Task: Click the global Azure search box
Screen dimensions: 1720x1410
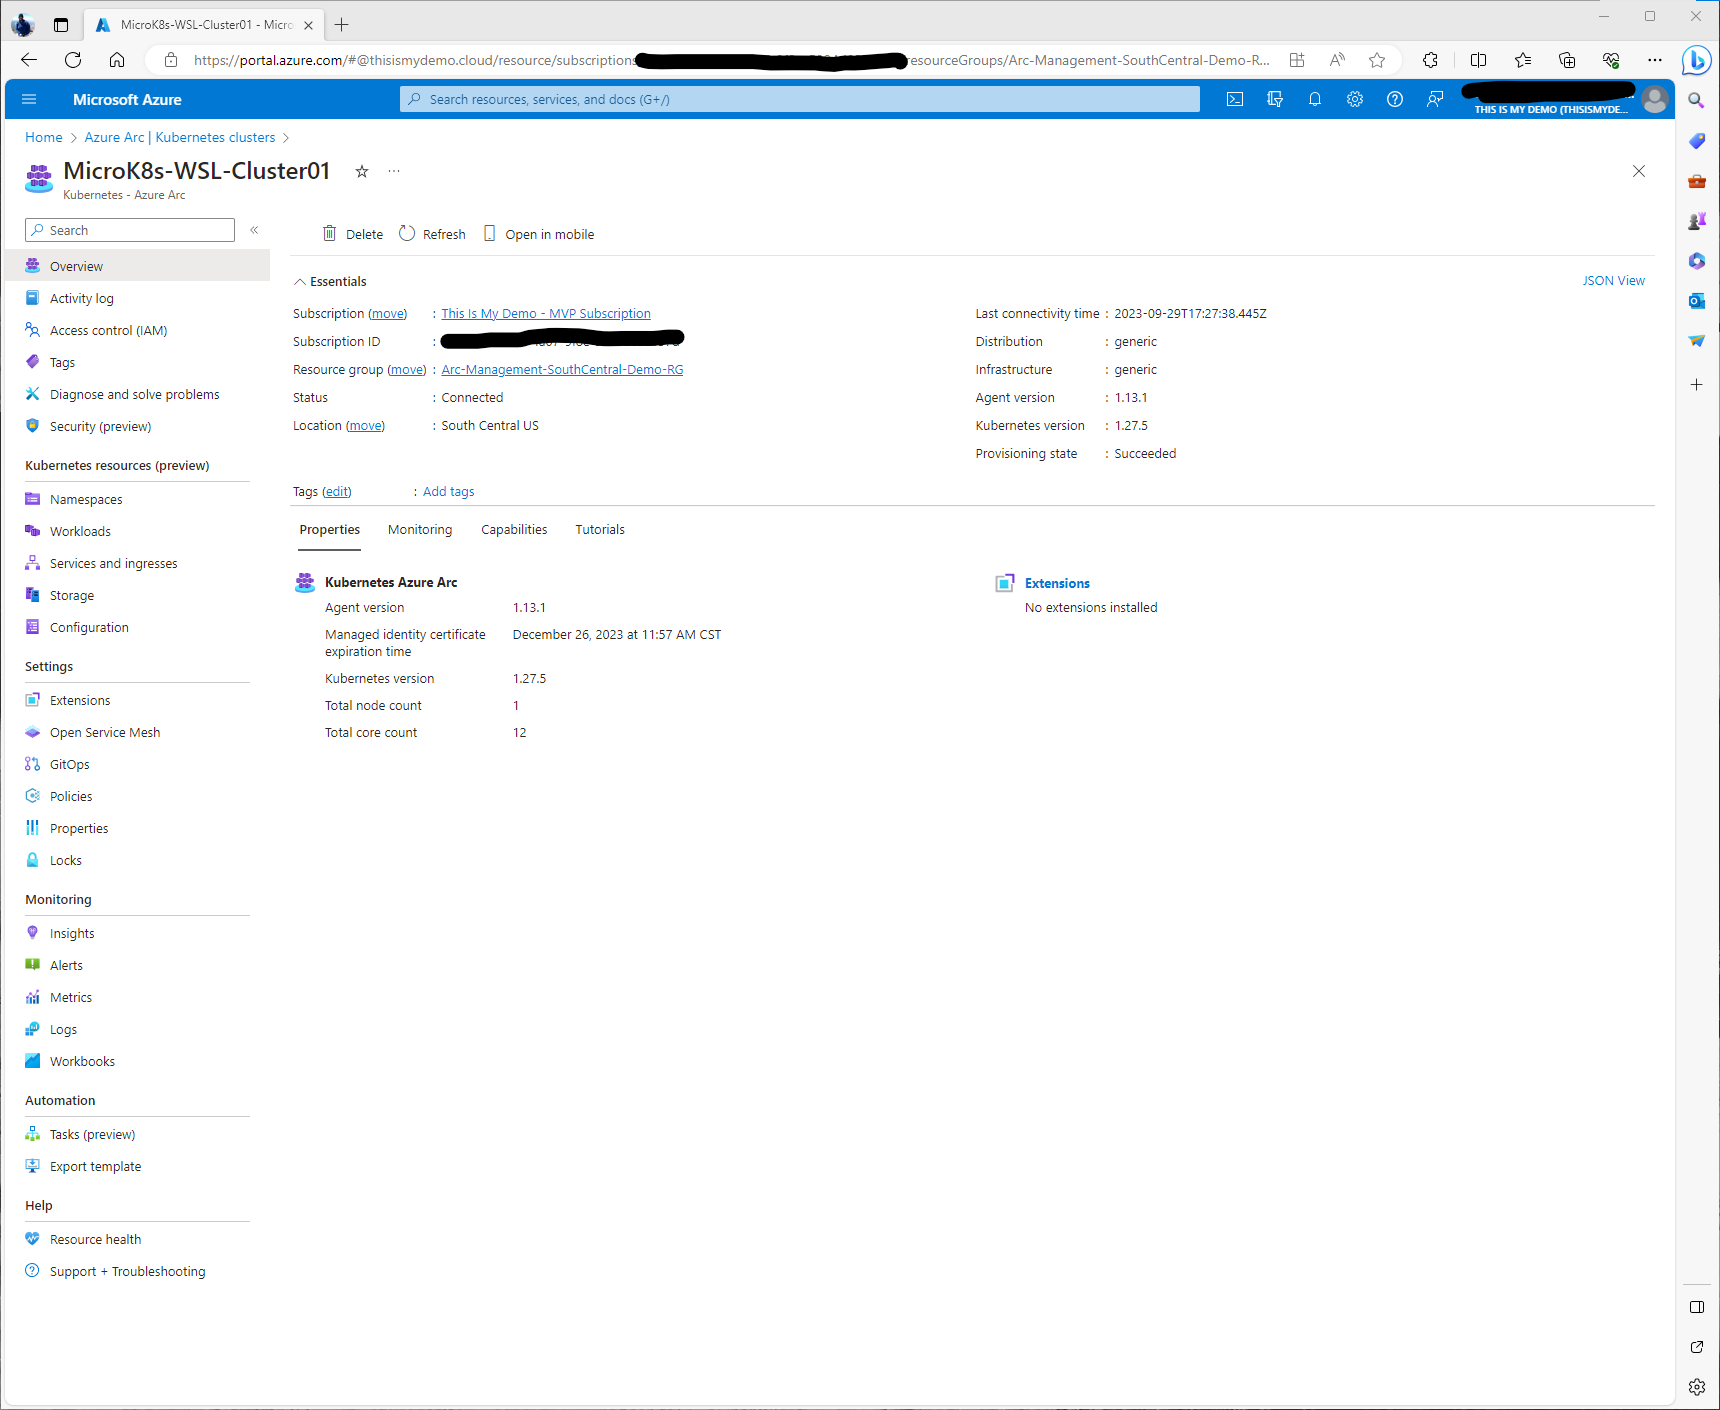Action: point(800,99)
